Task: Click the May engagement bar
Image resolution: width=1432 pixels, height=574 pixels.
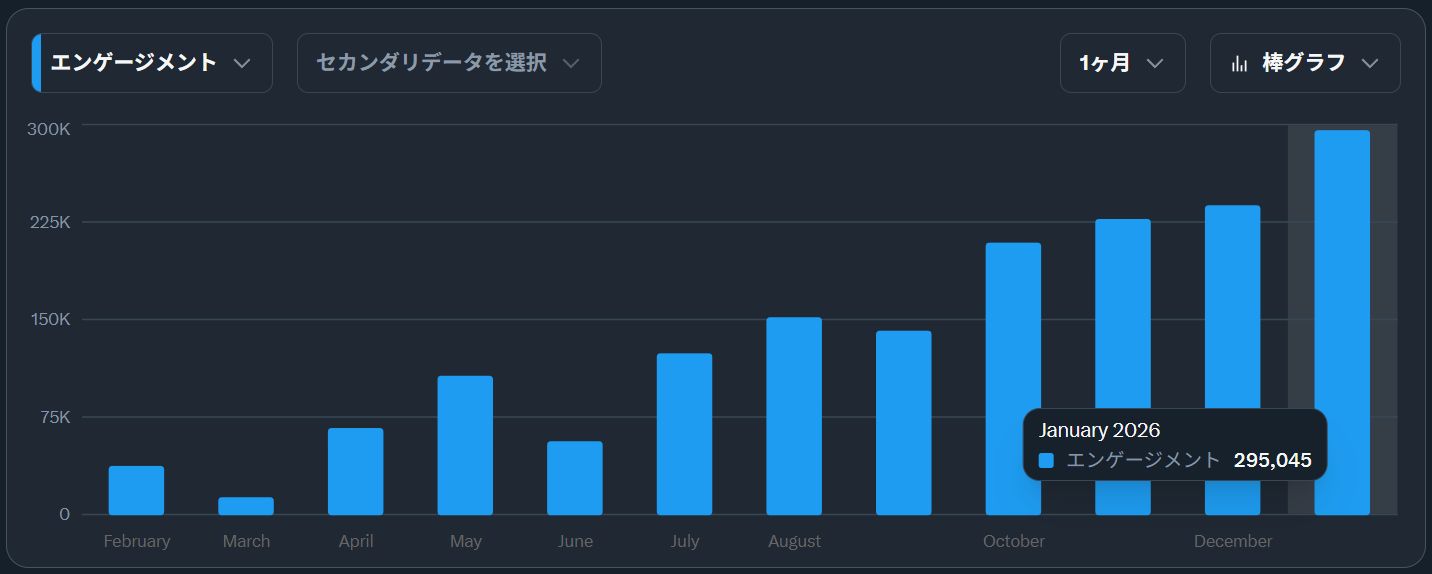Action: point(465,445)
